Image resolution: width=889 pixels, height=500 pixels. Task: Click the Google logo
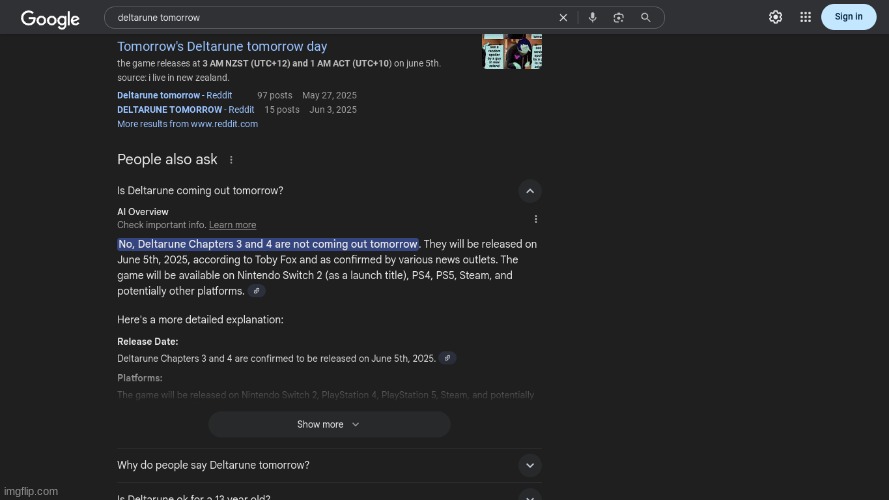coord(50,19)
